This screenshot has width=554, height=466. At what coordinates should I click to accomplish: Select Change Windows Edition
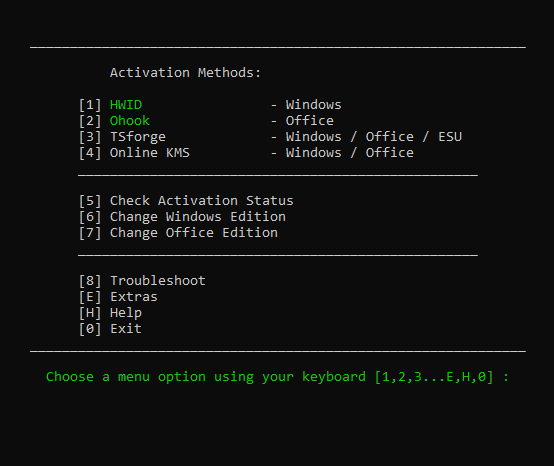point(198,217)
